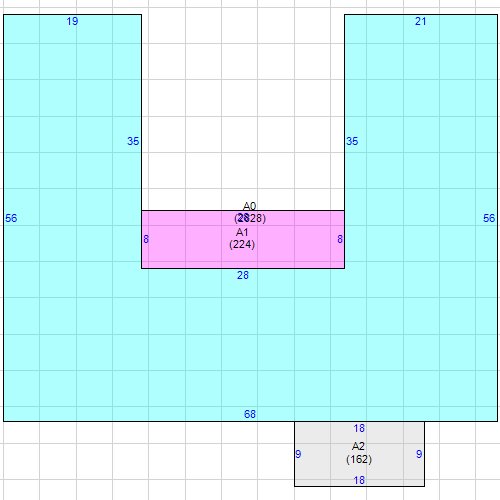Click the "21" dimension label on the cyan shape
Screen dimensions: 500x500
(421, 21)
